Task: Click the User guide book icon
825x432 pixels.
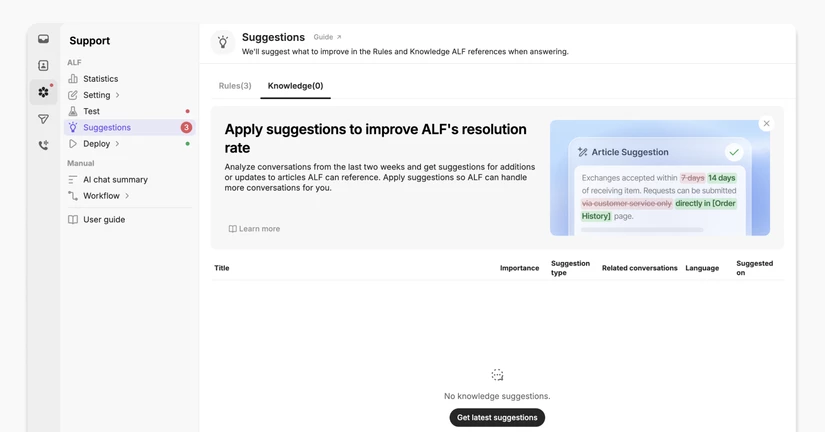Action: (73, 219)
